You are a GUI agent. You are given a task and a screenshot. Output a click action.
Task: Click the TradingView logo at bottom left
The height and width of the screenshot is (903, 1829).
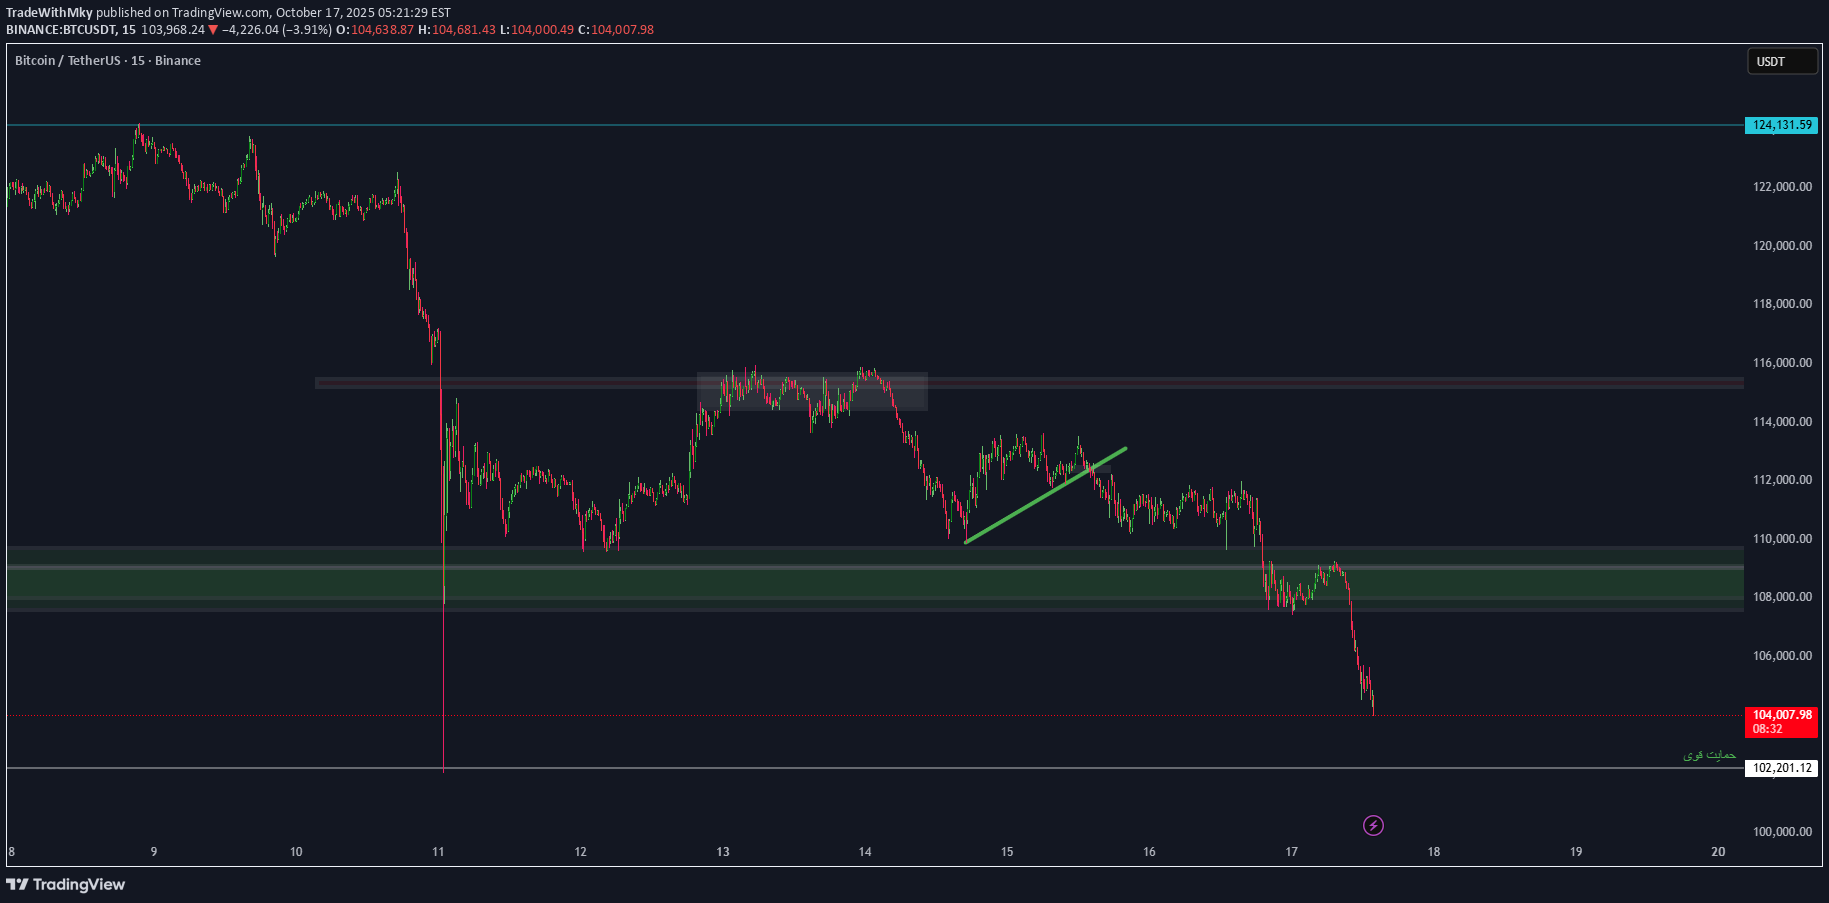(x=65, y=884)
